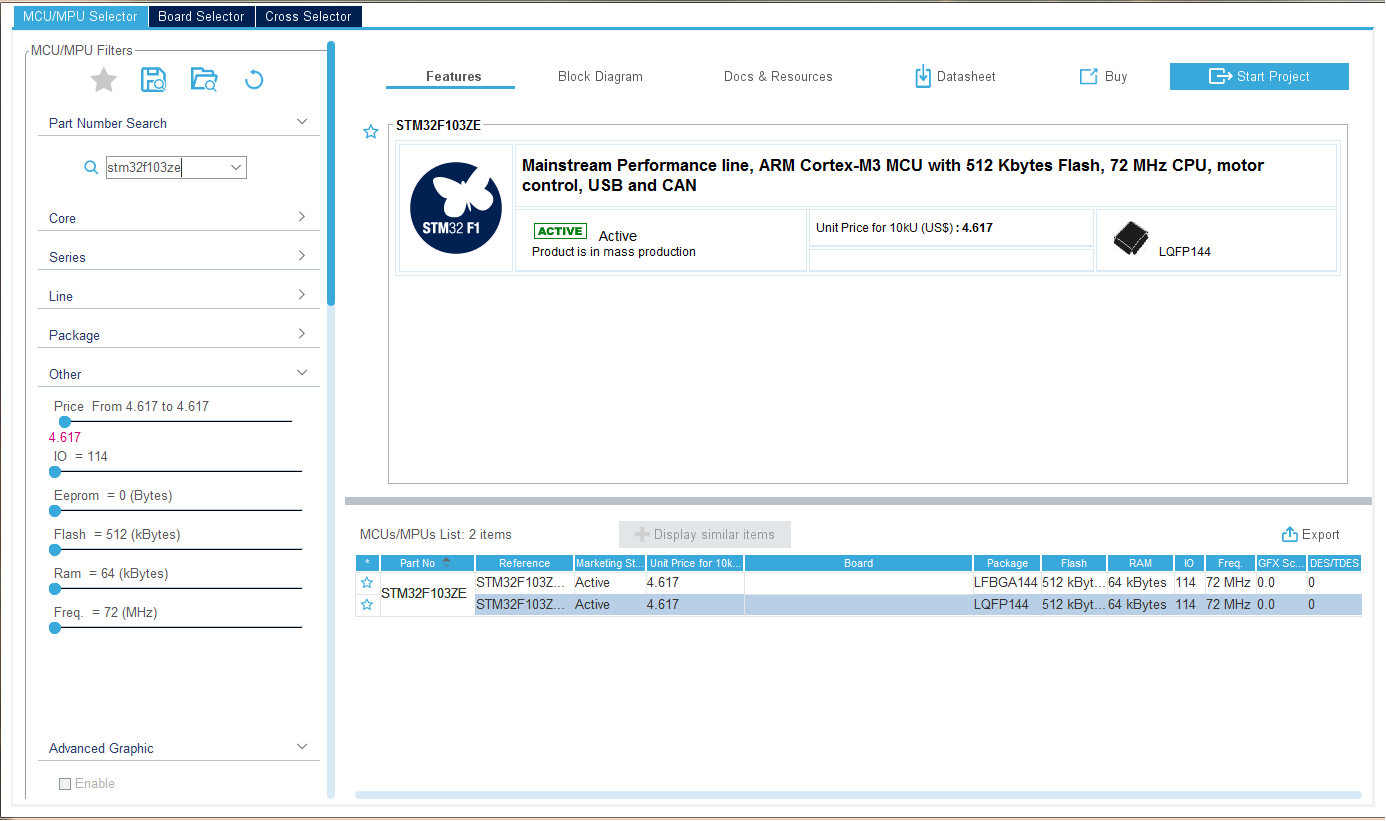Click the IO slider handle

click(x=55, y=471)
